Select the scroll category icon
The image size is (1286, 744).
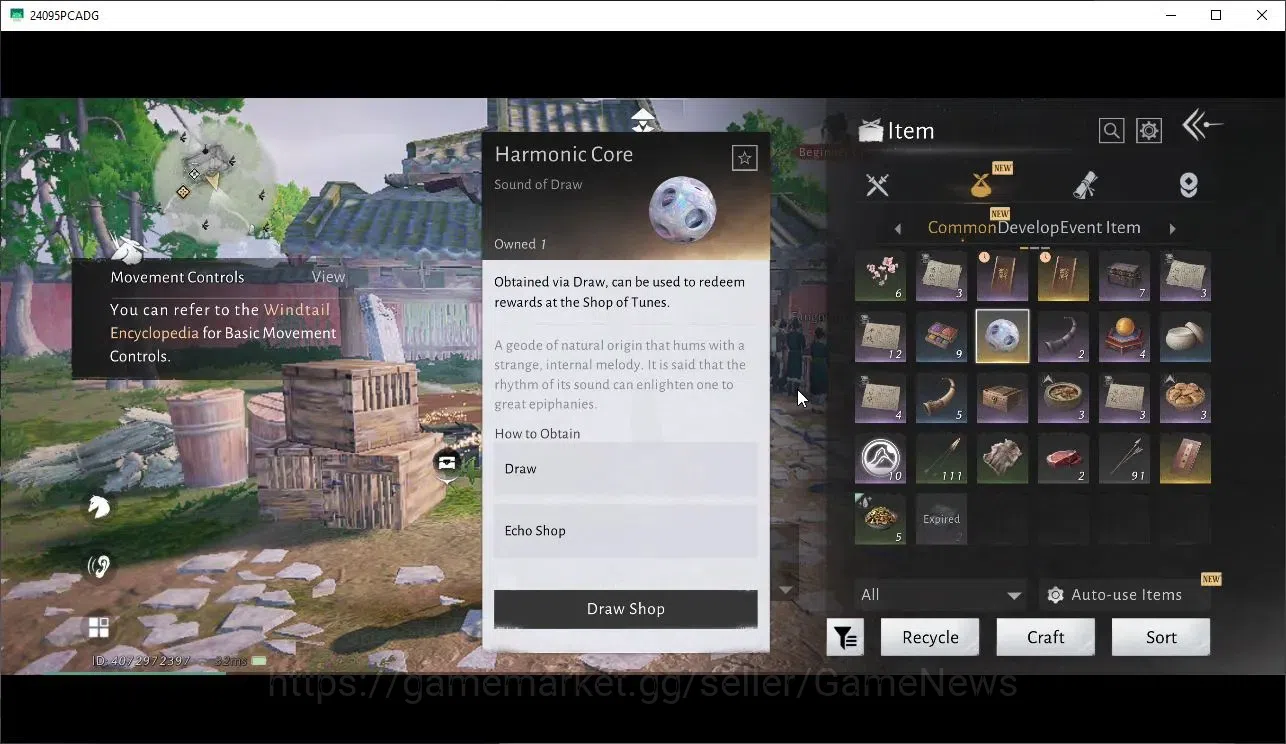(1085, 184)
